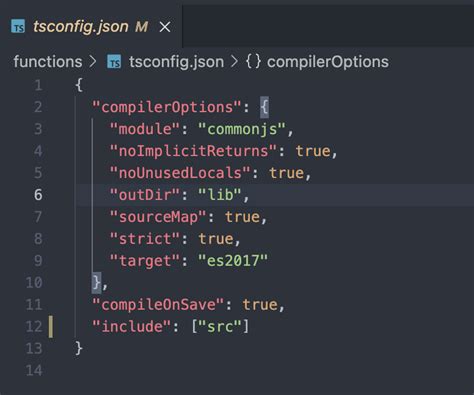This screenshot has width=474, height=395.
Task: Click the opening brace on line 1
Action: tap(79, 85)
